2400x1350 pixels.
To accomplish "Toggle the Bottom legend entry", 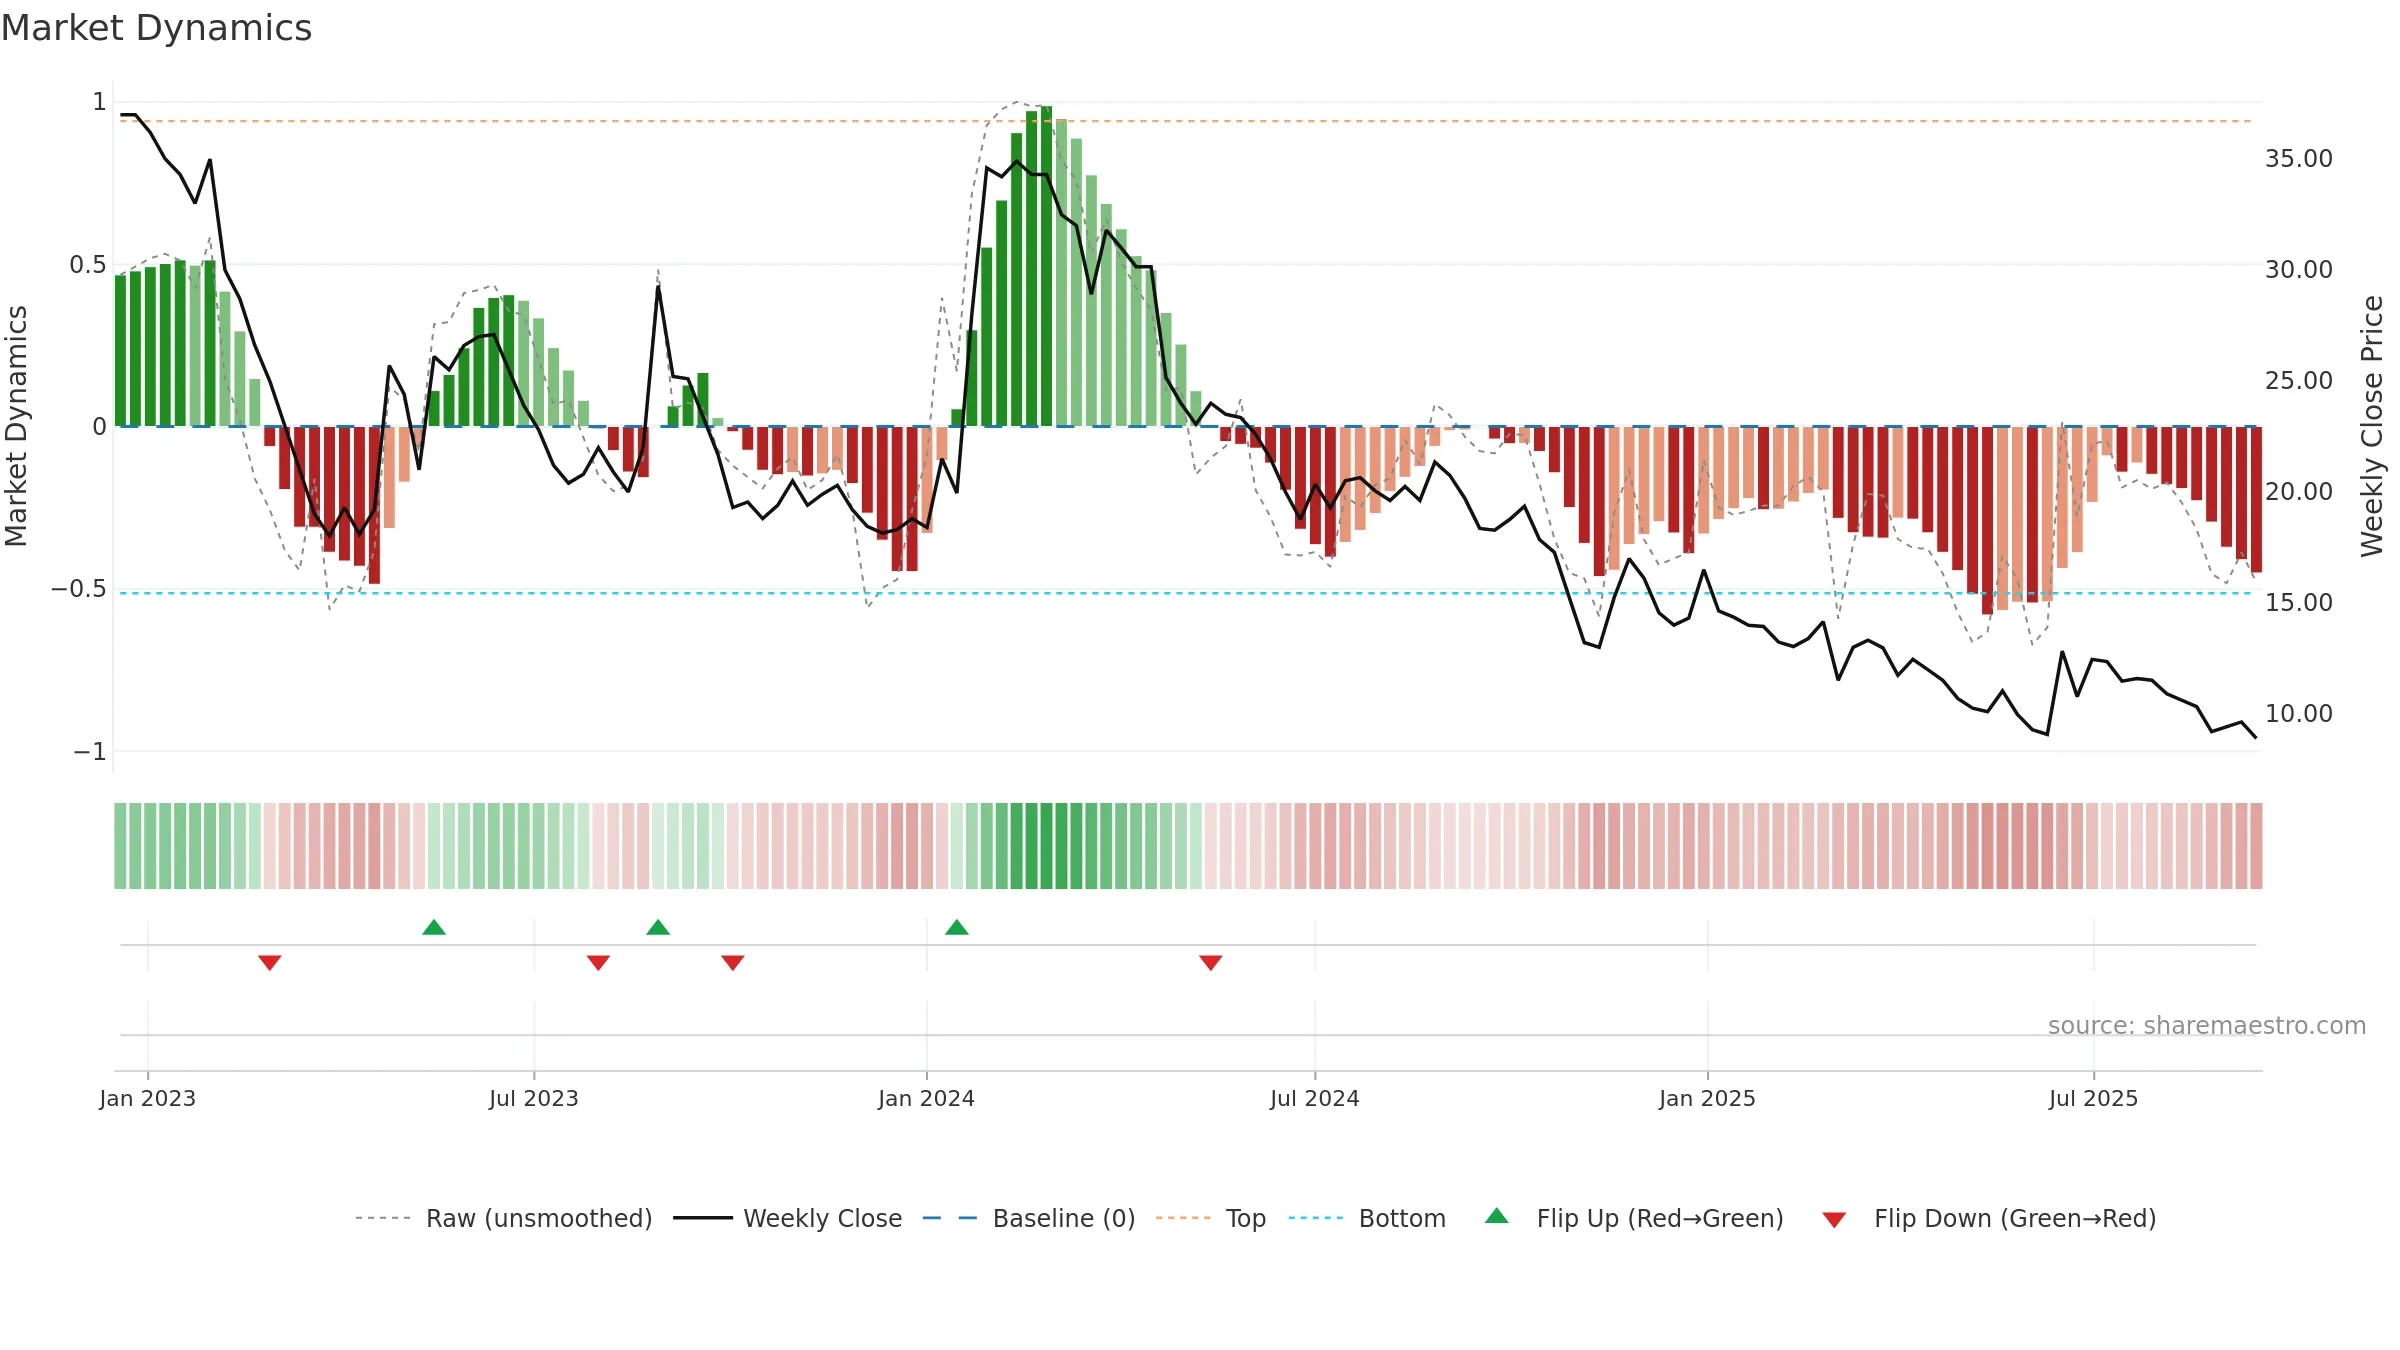I will tap(1367, 1218).
